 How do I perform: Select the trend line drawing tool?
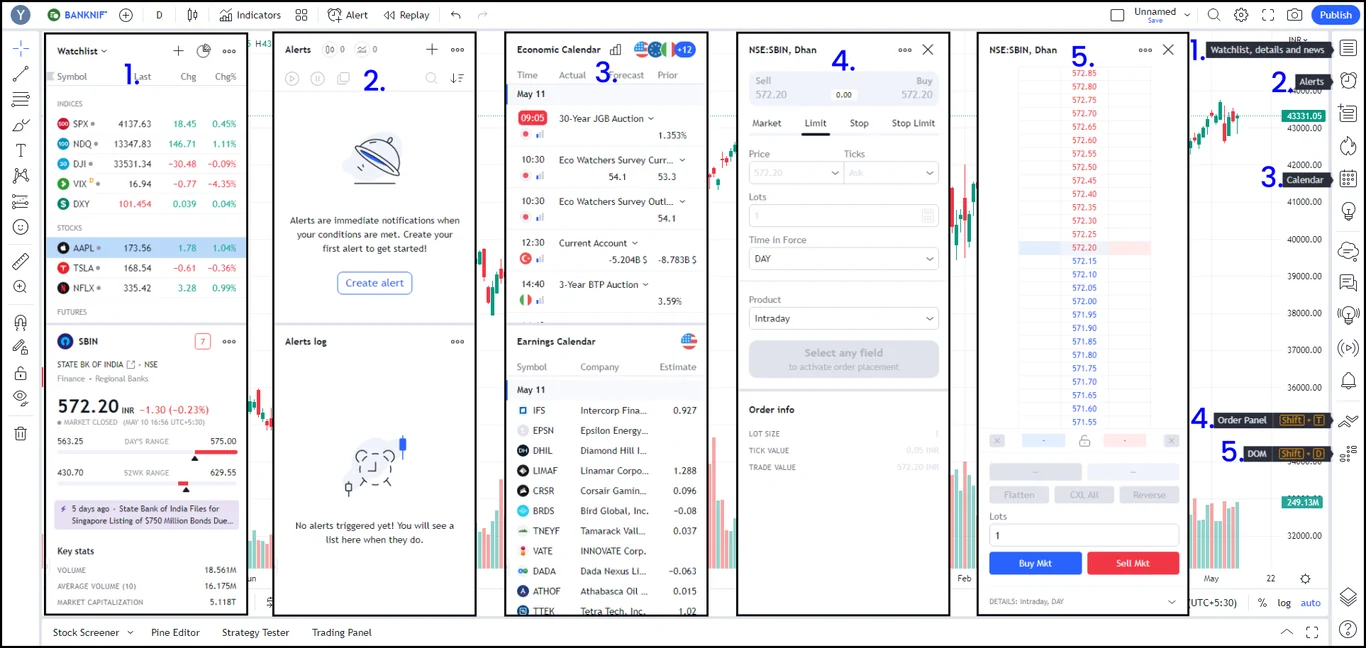[x=20, y=74]
